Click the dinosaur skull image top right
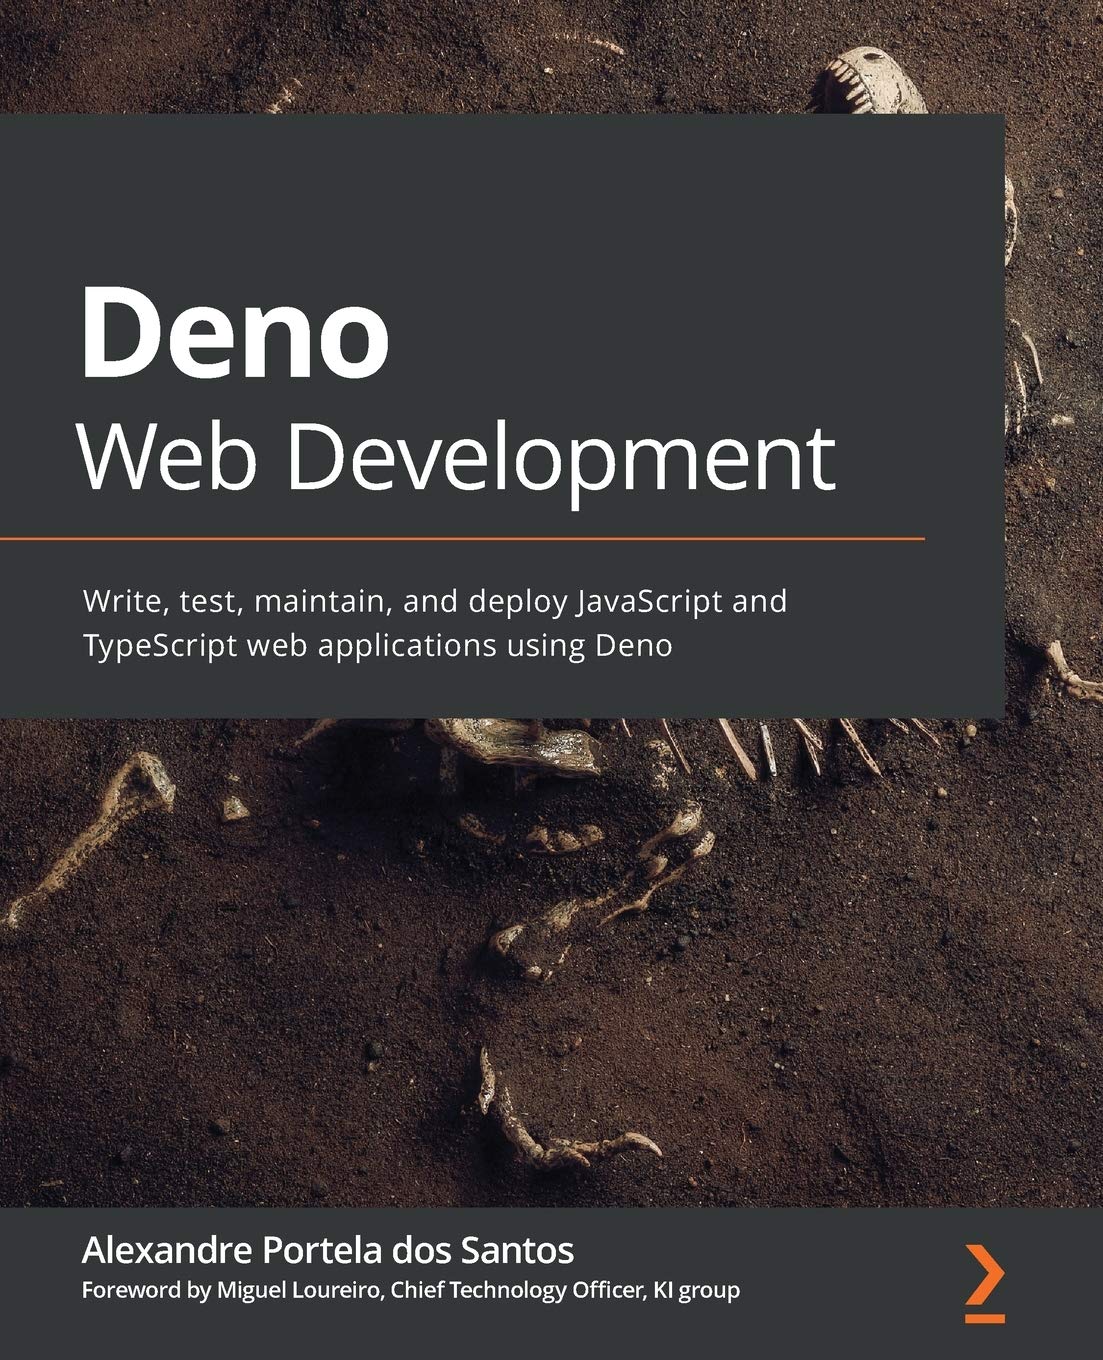 click(x=880, y=70)
